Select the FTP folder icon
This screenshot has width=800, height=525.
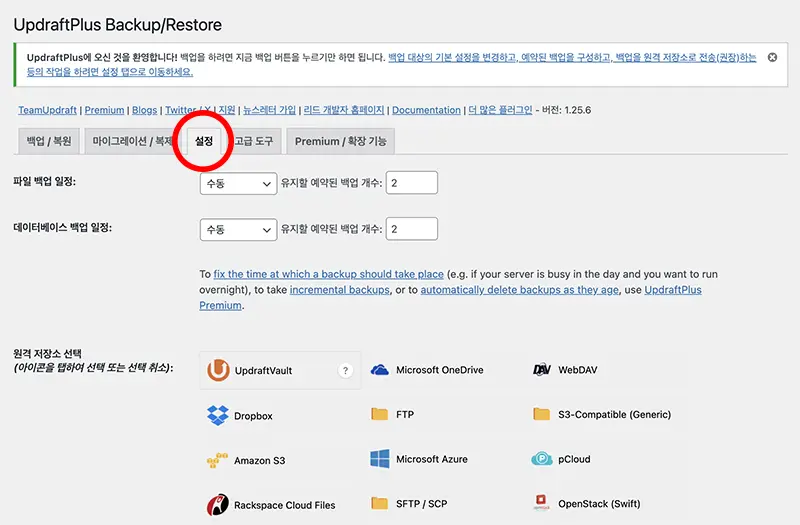click(380, 414)
